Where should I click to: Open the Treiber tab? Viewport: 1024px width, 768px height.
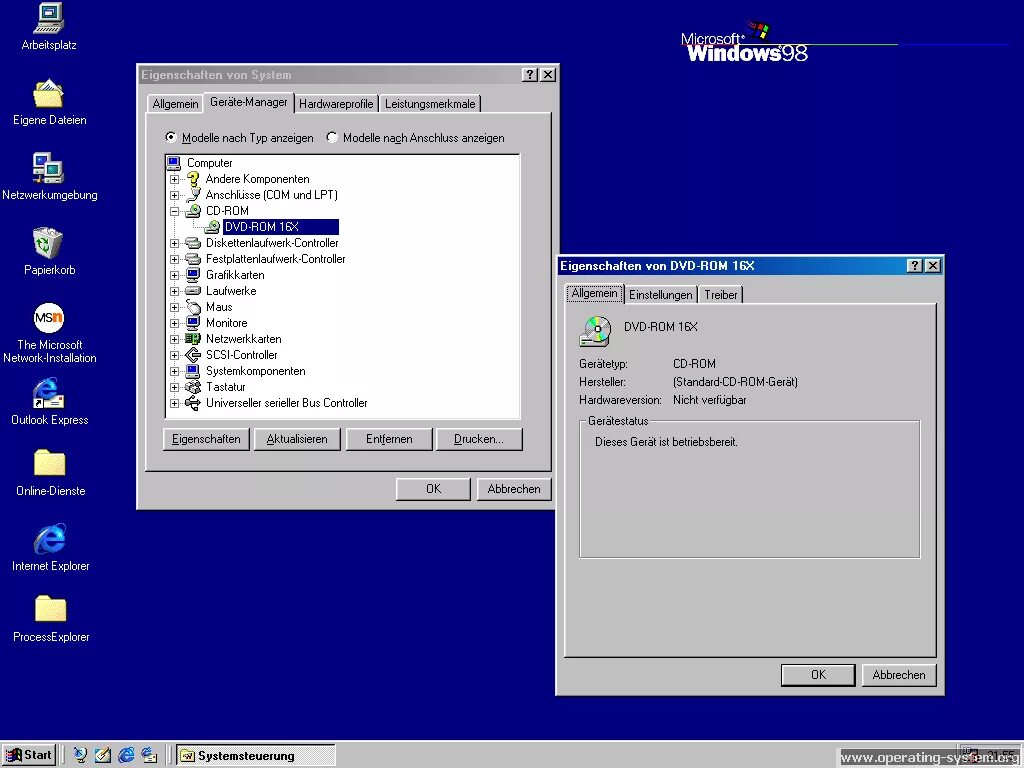click(721, 295)
